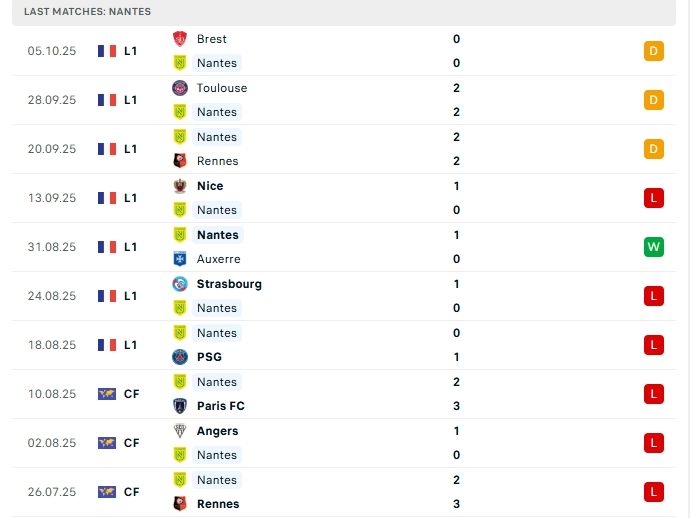Viewport: 690px width, 518px height.
Task: Click the PSG club crest icon
Action: coord(180,357)
